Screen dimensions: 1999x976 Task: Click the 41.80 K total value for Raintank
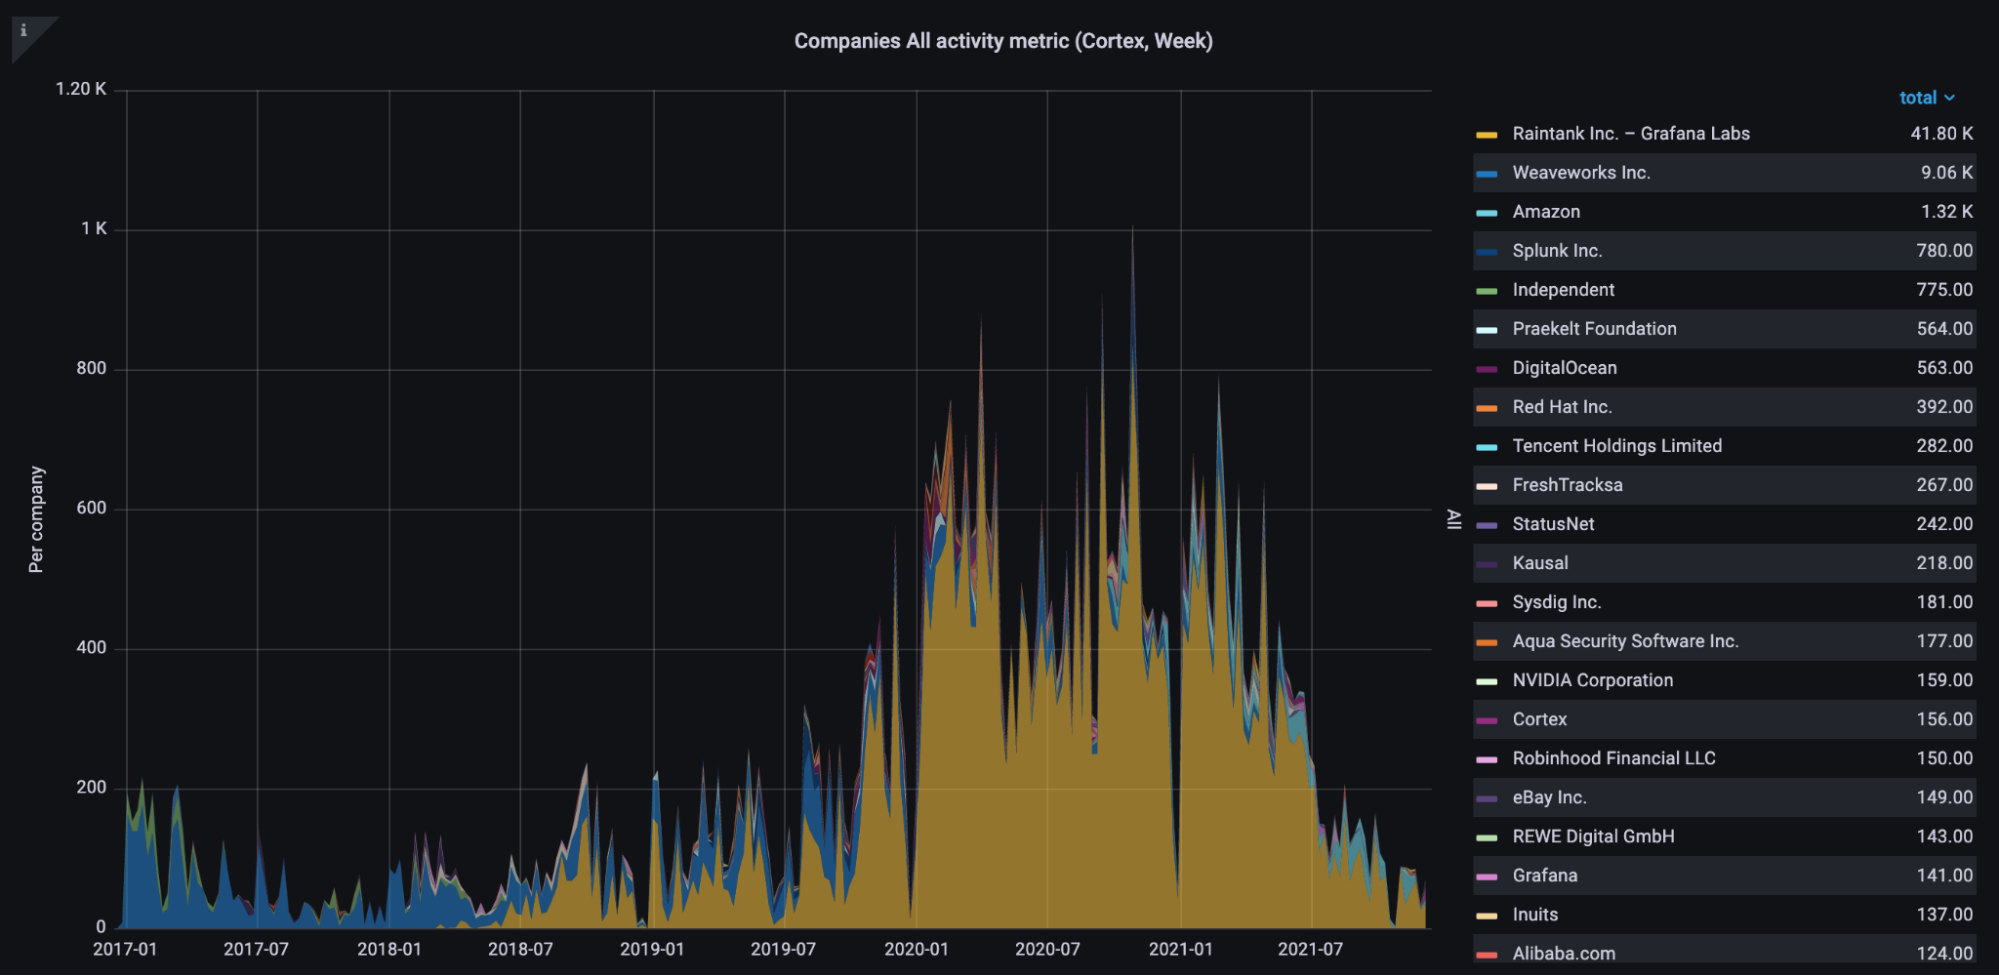click(x=1940, y=133)
